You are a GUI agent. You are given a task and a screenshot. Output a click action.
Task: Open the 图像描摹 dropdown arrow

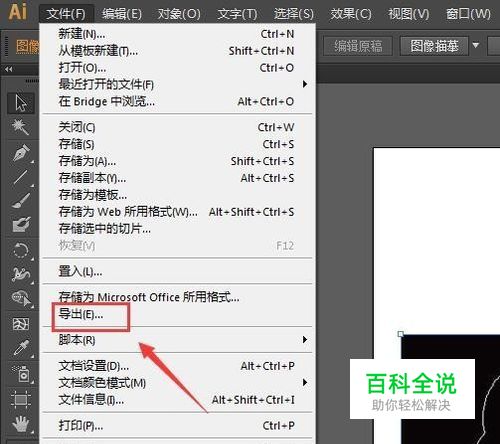click(x=476, y=45)
